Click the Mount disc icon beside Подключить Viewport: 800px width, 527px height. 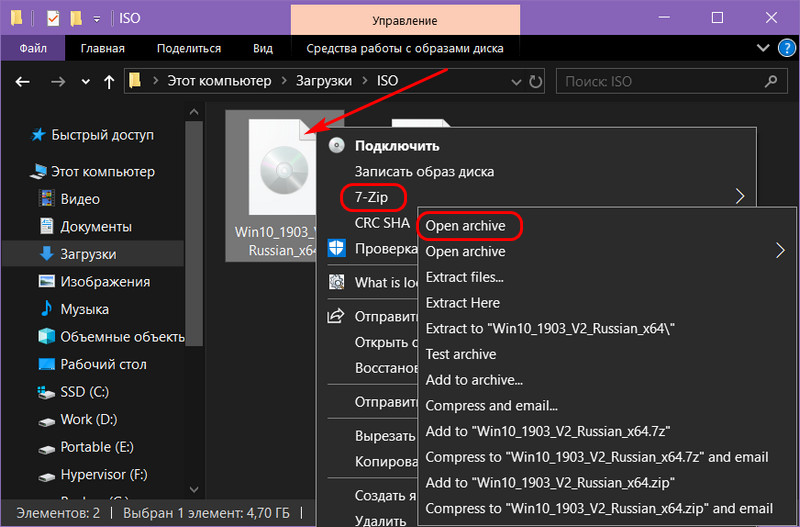[x=336, y=145]
